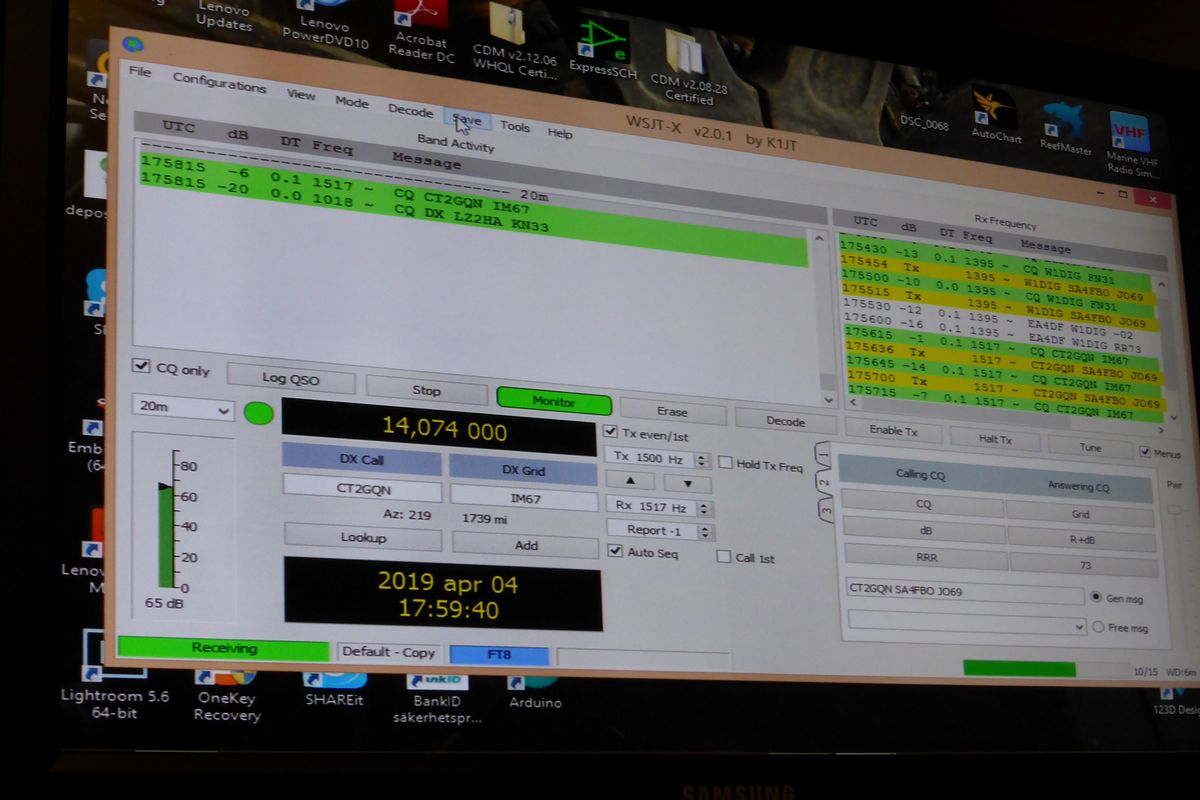
Task: Open the Save menu
Action: pyautogui.click(x=467, y=120)
